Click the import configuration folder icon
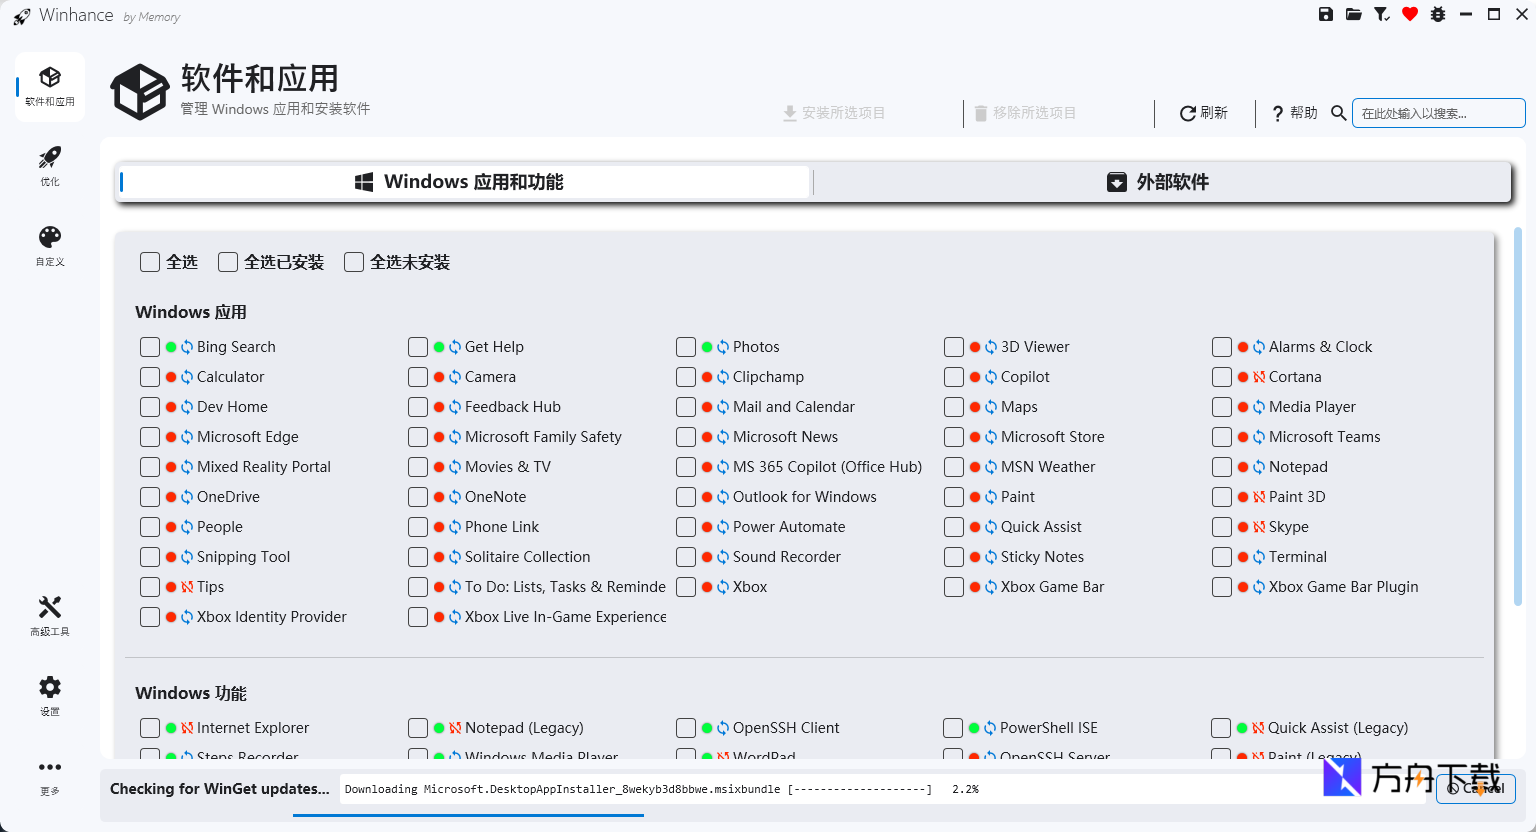The height and width of the screenshot is (832, 1536). click(x=1353, y=14)
